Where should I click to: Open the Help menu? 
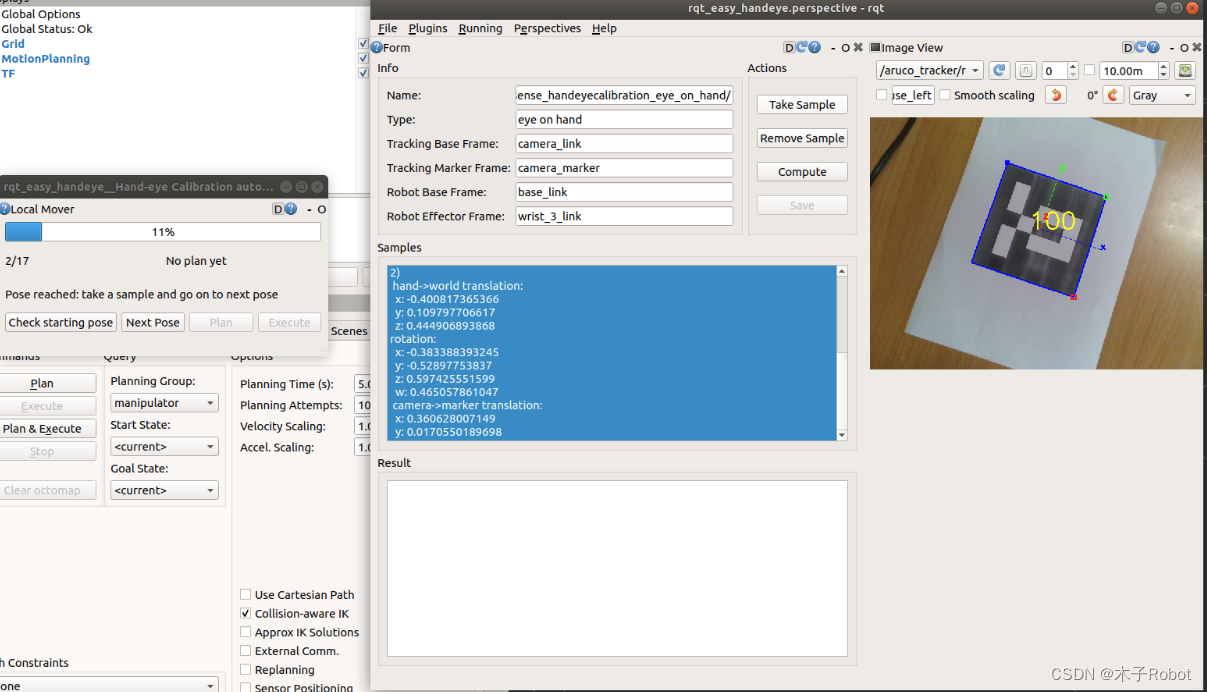[x=604, y=28]
